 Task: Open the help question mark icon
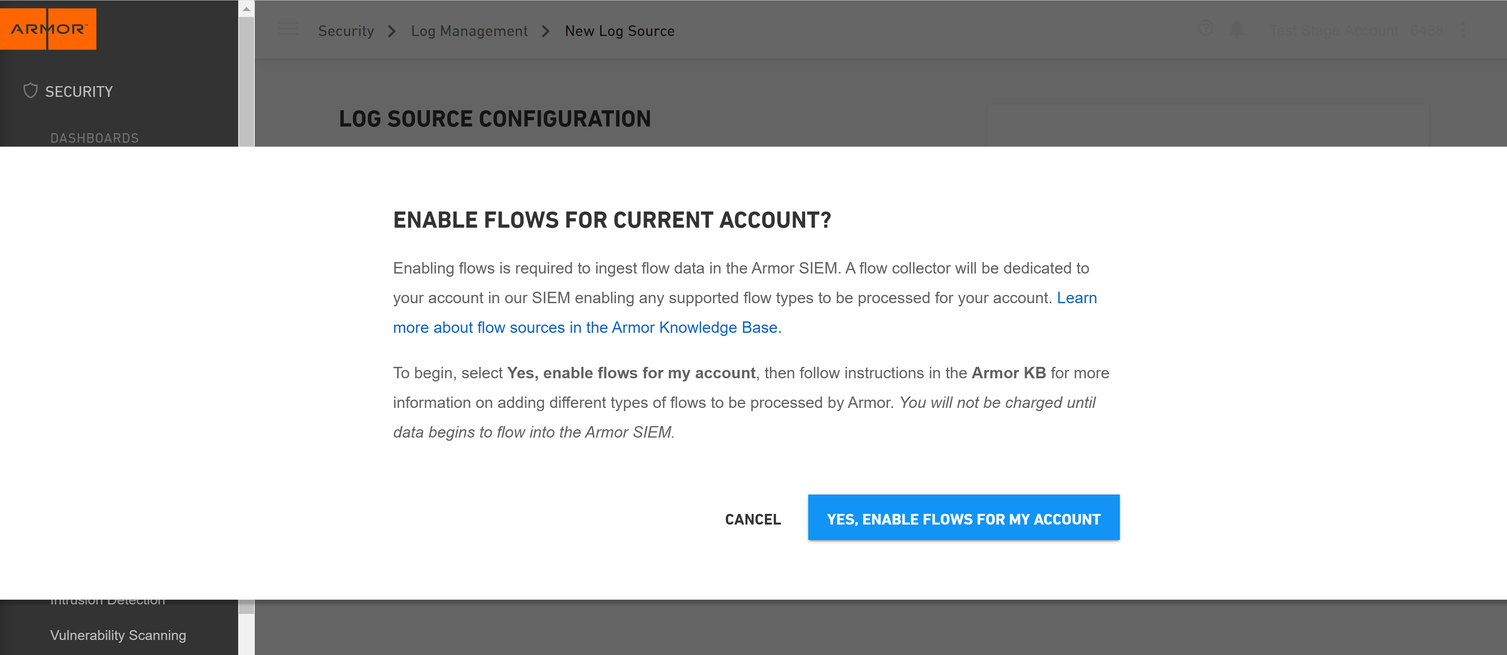[1206, 30]
